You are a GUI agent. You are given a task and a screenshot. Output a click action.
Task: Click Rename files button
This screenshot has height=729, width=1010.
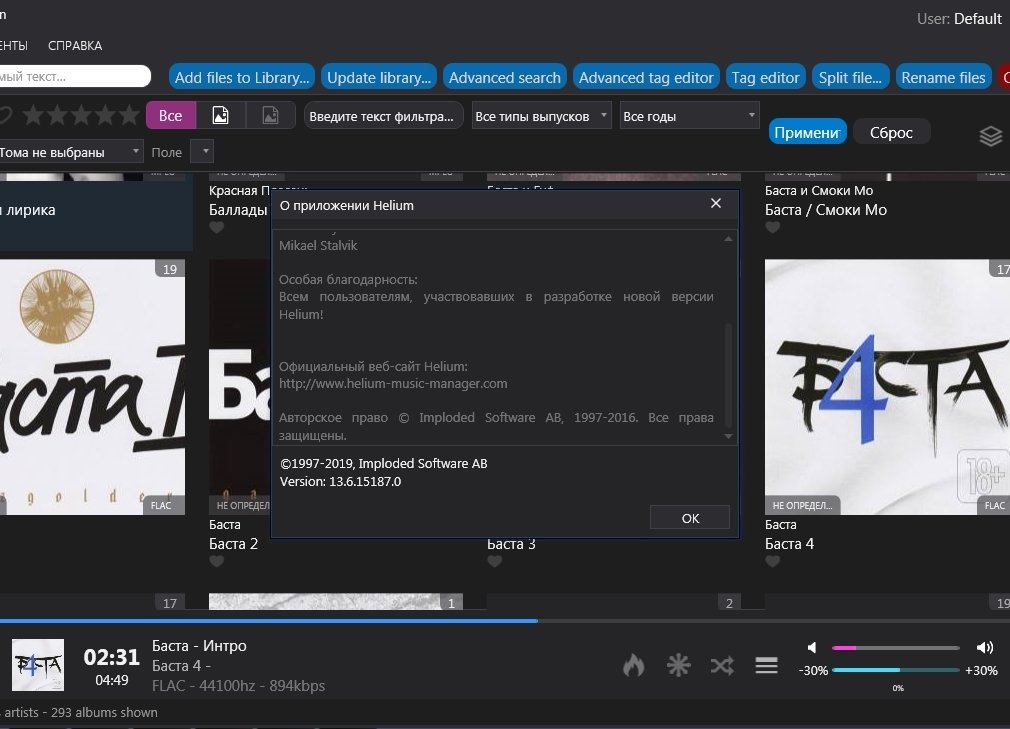tap(943, 77)
